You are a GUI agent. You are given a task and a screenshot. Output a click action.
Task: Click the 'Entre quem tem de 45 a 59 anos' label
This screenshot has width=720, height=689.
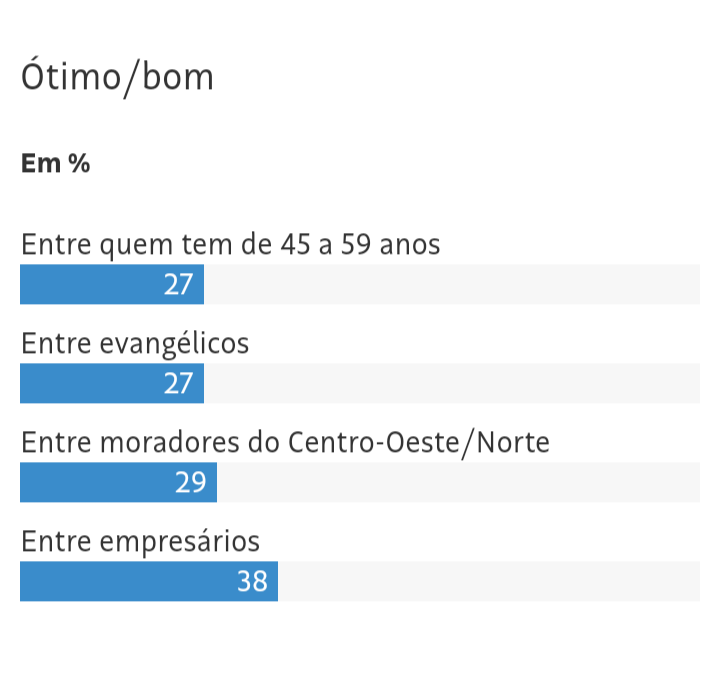click(230, 244)
